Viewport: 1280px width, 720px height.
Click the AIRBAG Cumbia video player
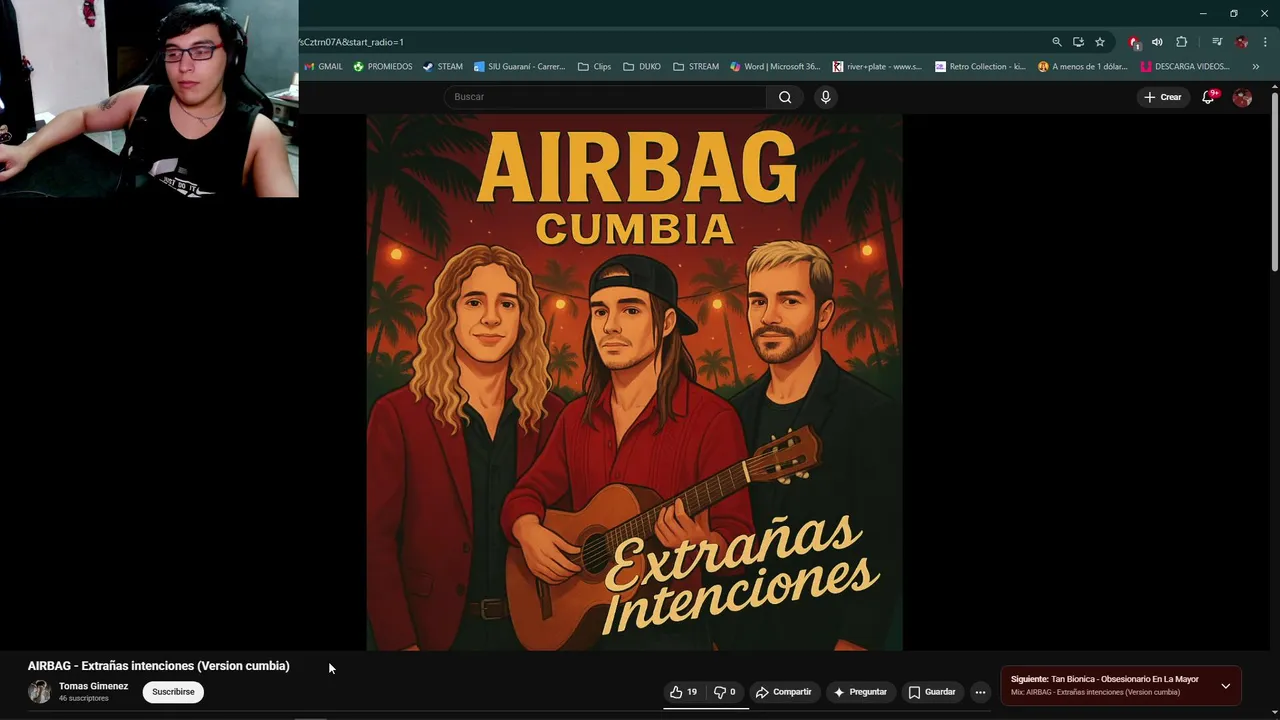pos(634,382)
